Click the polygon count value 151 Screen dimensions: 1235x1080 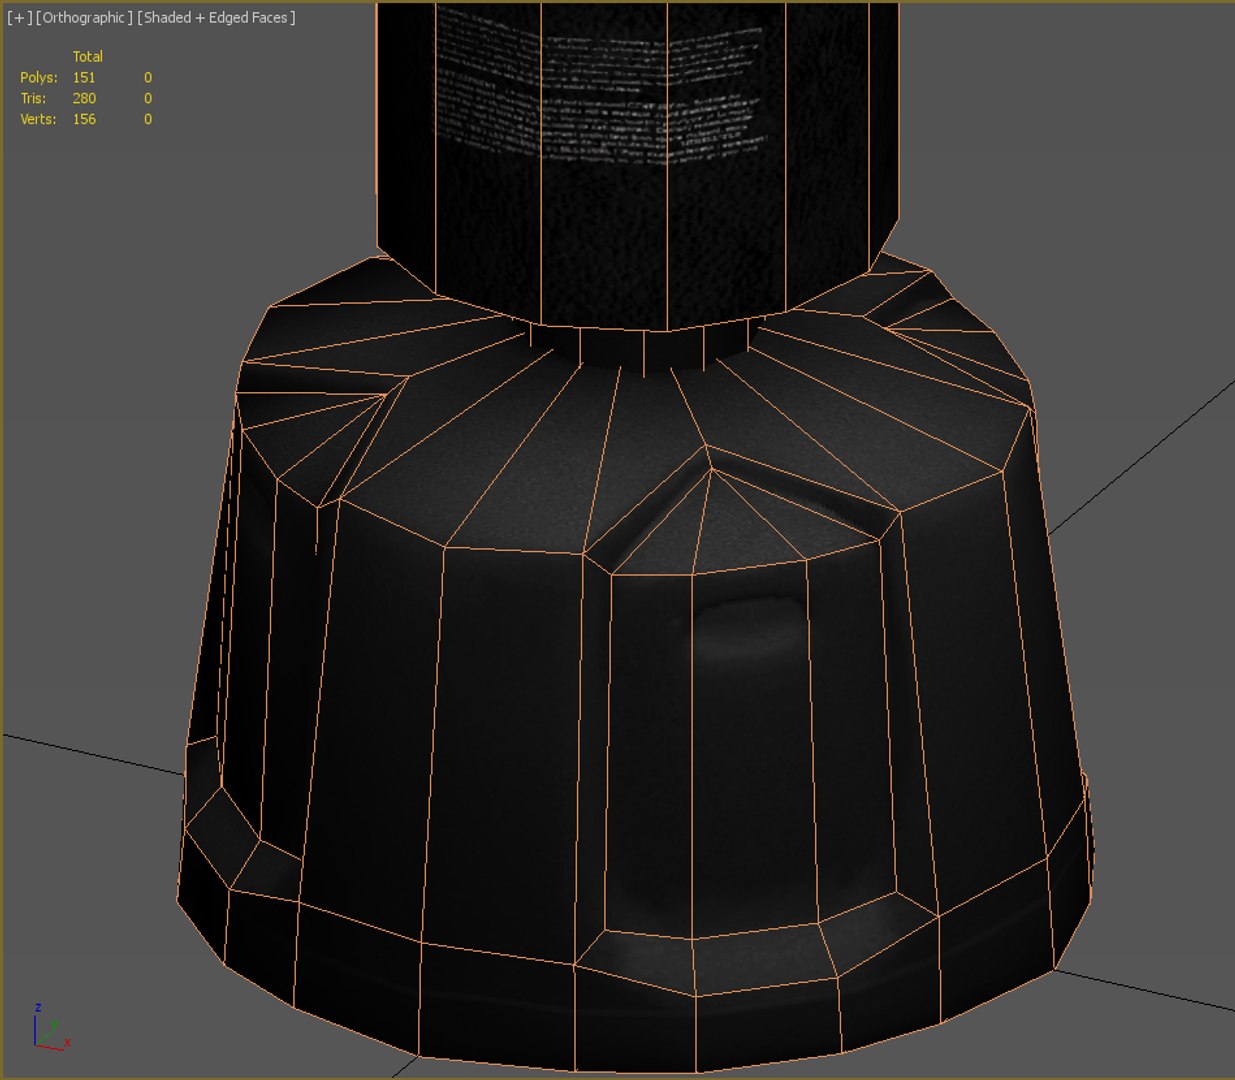(x=84, y=78)
